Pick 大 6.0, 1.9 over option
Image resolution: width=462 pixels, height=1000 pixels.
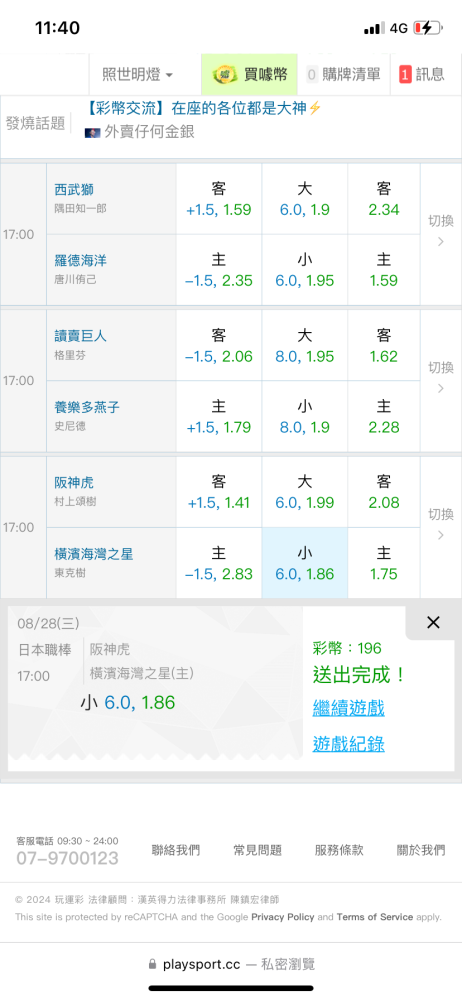pyautogui.click(x=304, y=199)
